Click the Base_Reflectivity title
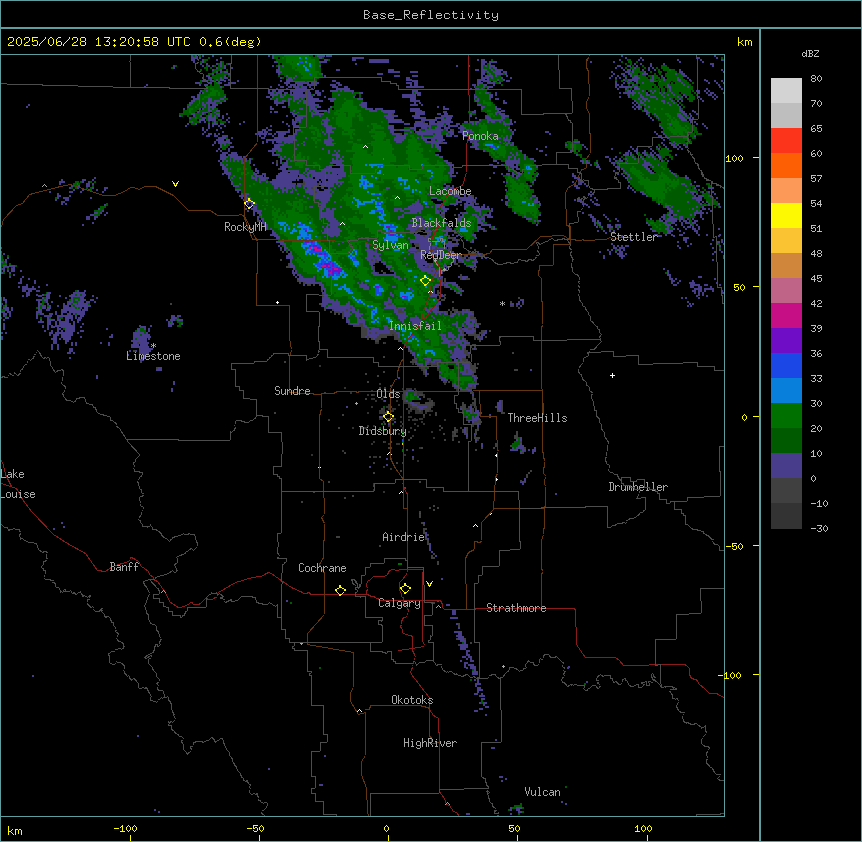This screenshot has height=842, width=862. click(x=431, y=15)
